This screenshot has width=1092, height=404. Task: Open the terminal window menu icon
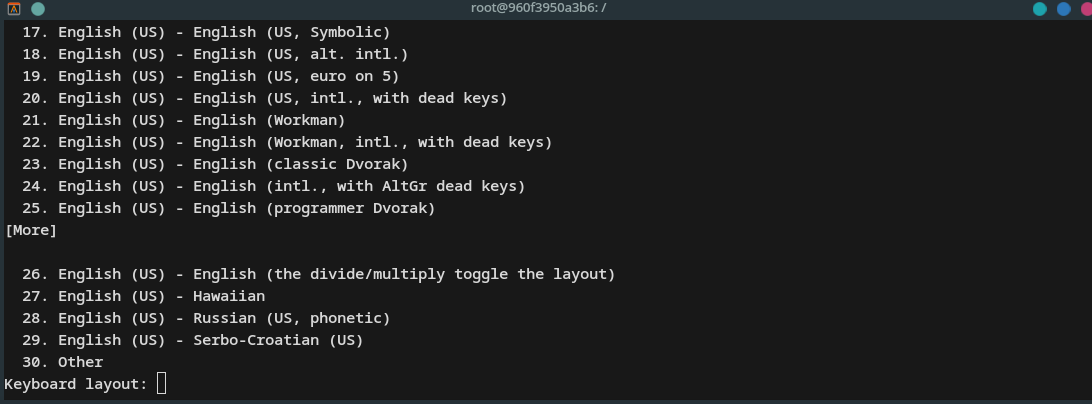13,9
